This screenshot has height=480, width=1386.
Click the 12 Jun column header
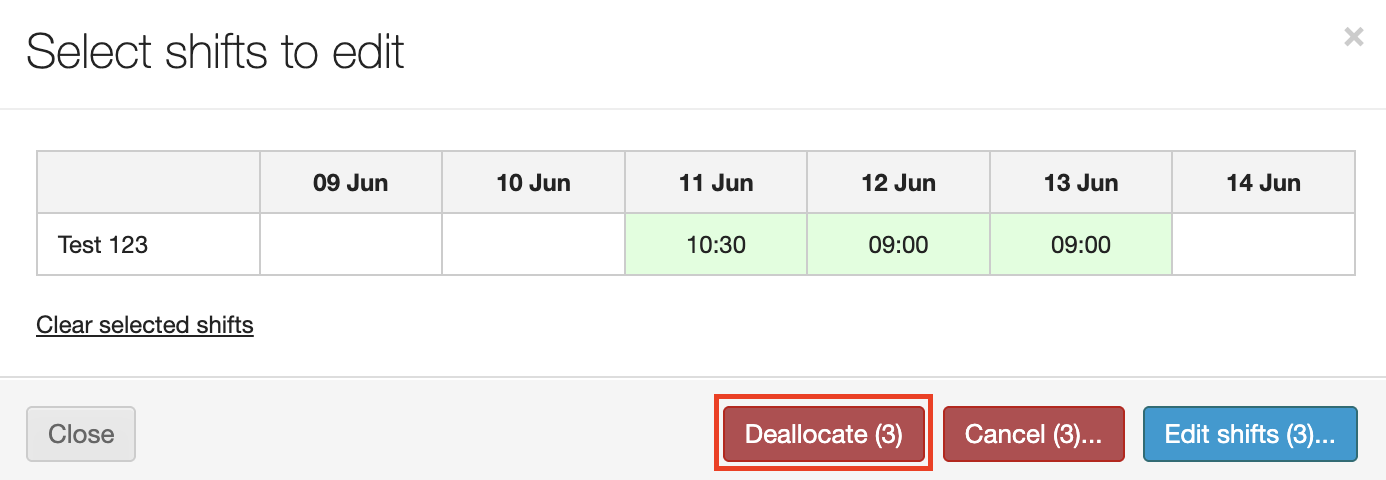898,183
